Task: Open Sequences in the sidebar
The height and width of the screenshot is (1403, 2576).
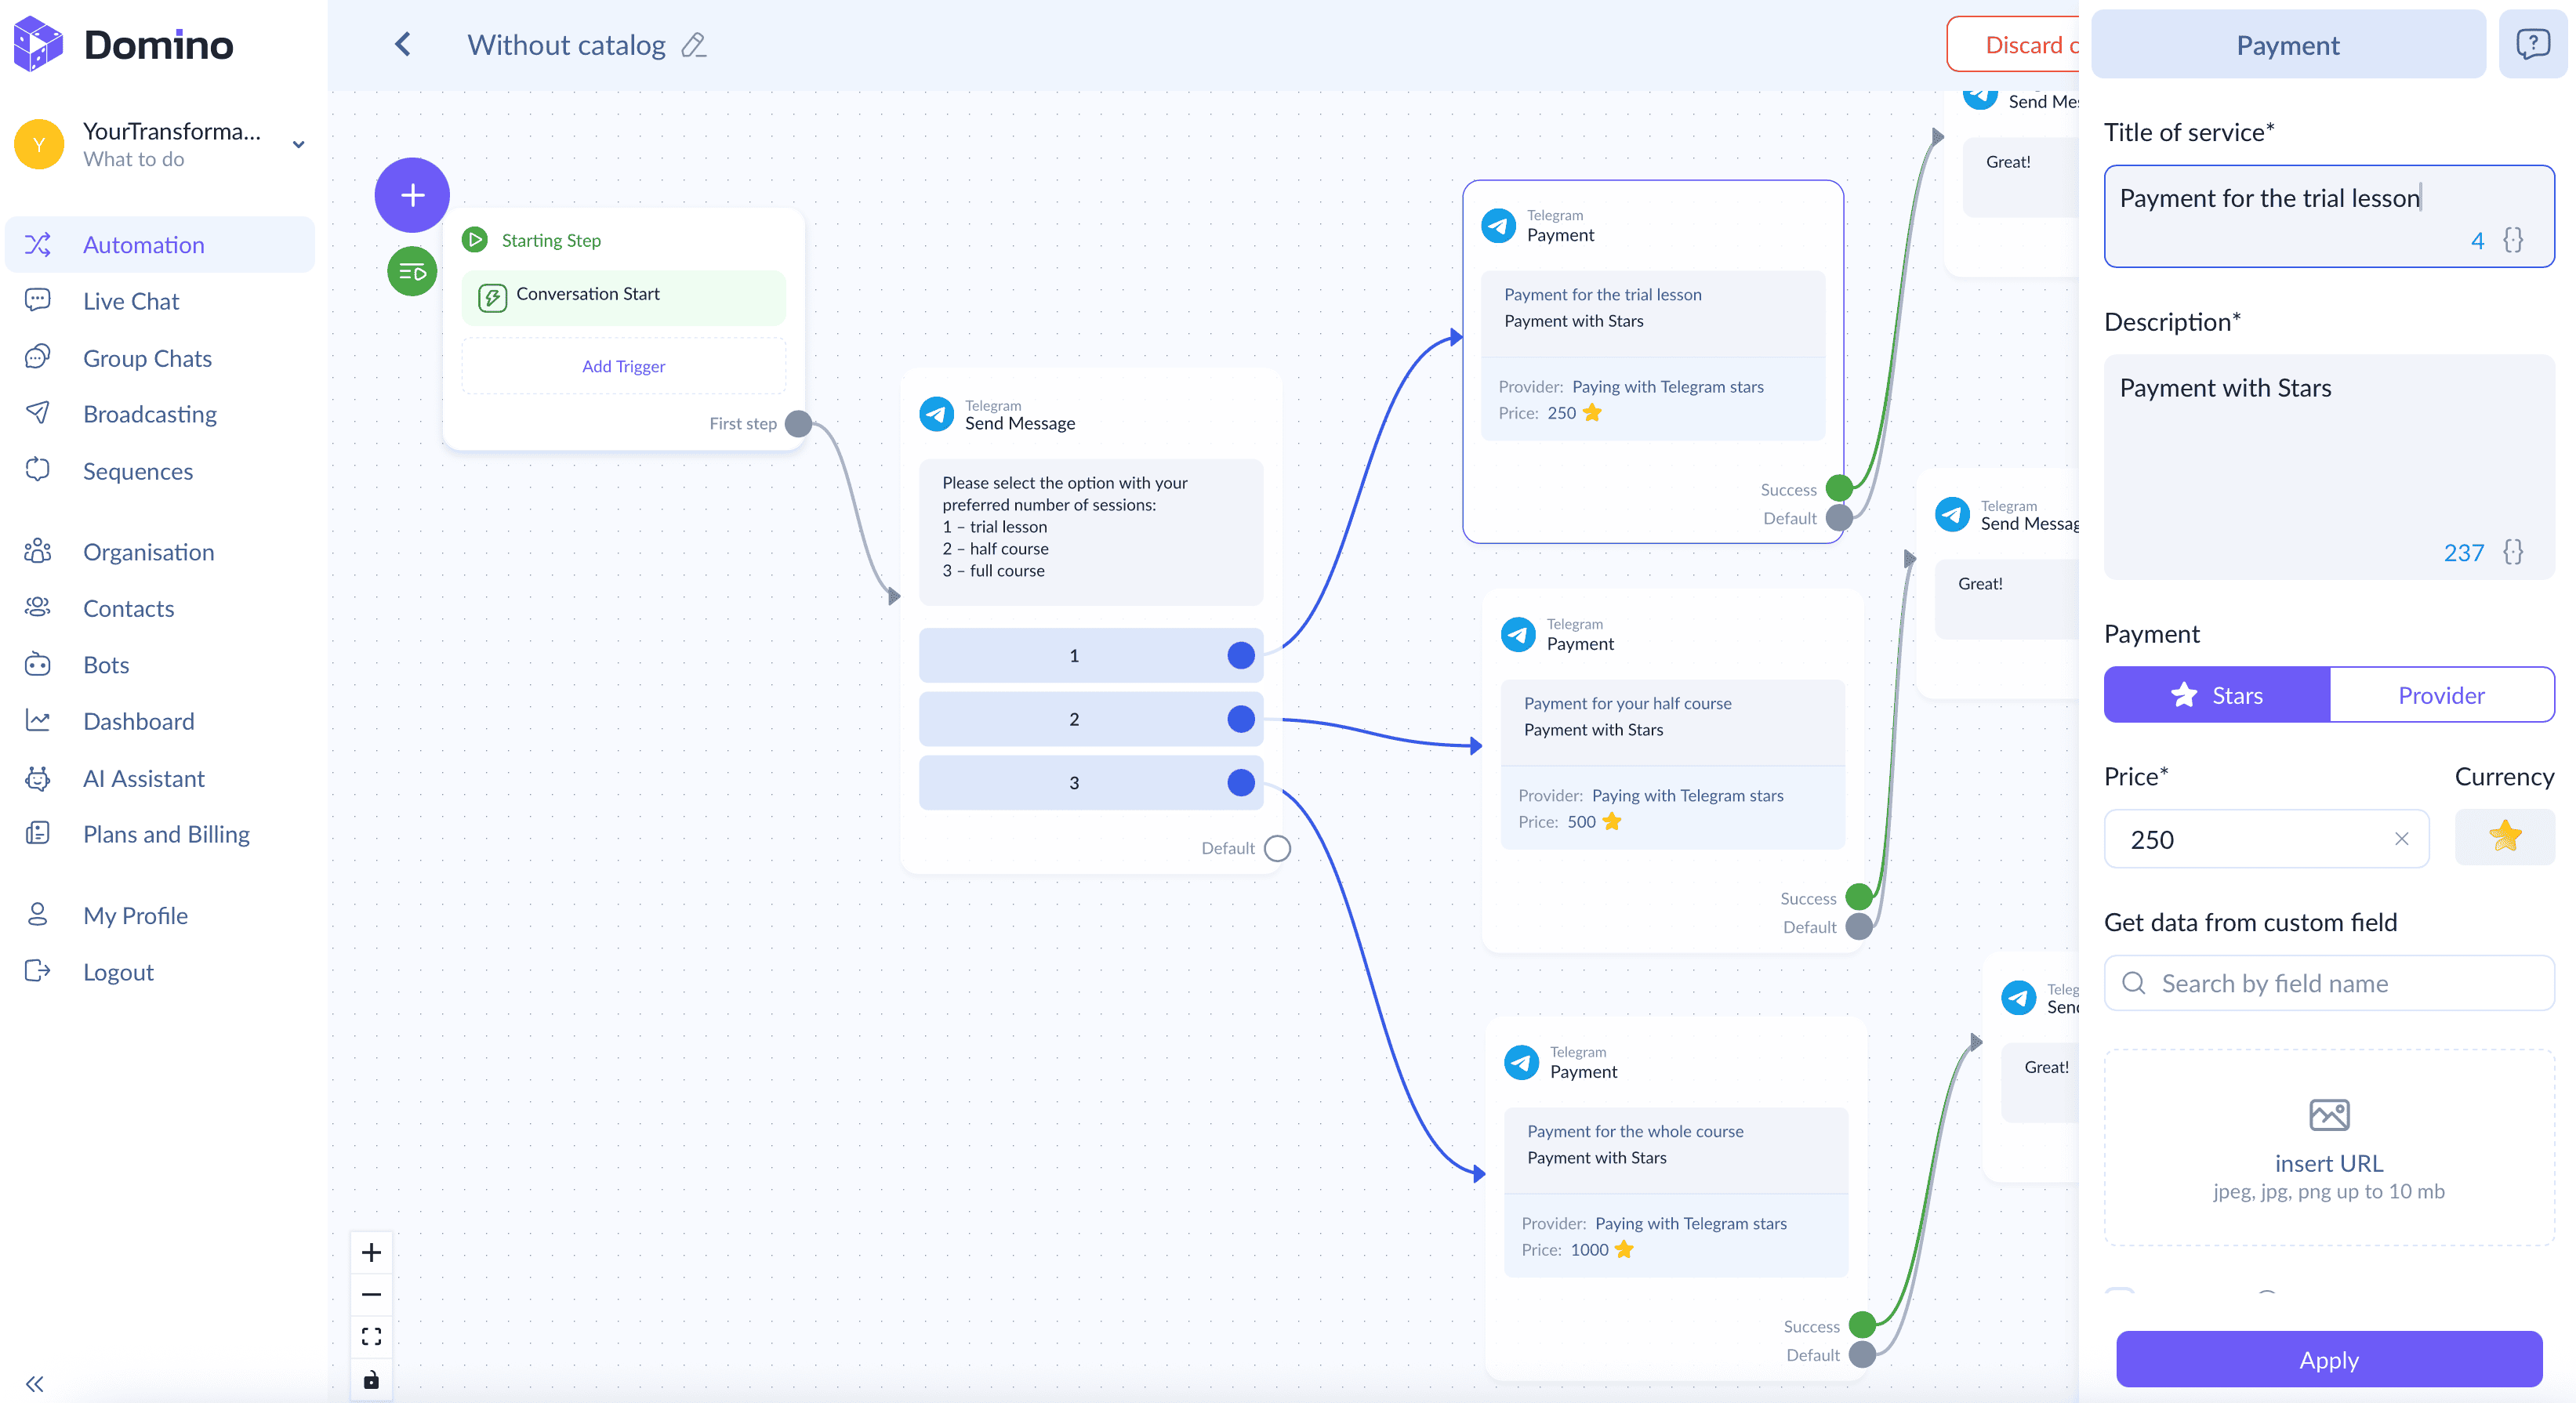Action: (160, 471)
